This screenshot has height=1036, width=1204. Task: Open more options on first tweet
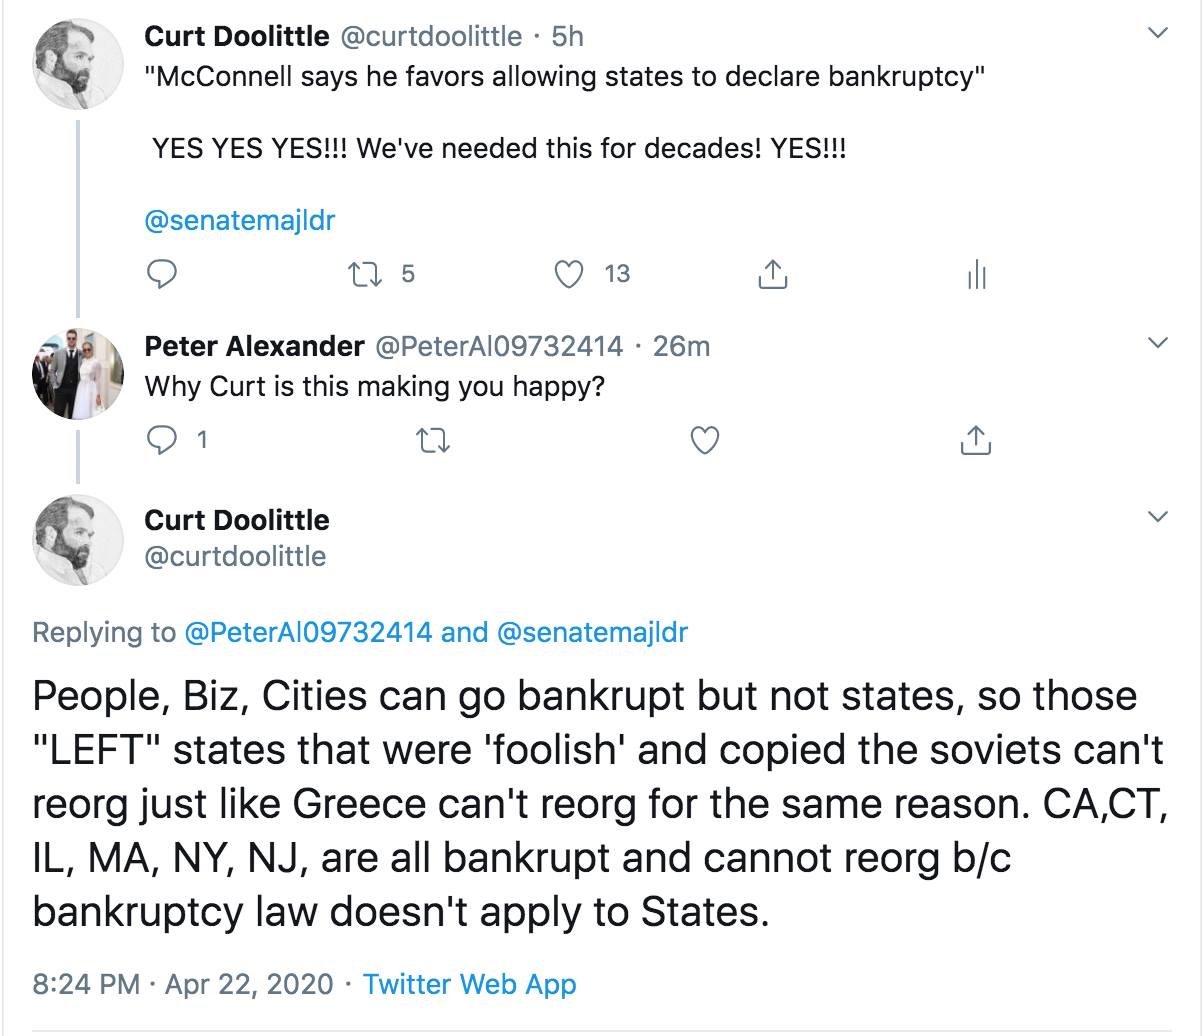tap(1157, 34)
